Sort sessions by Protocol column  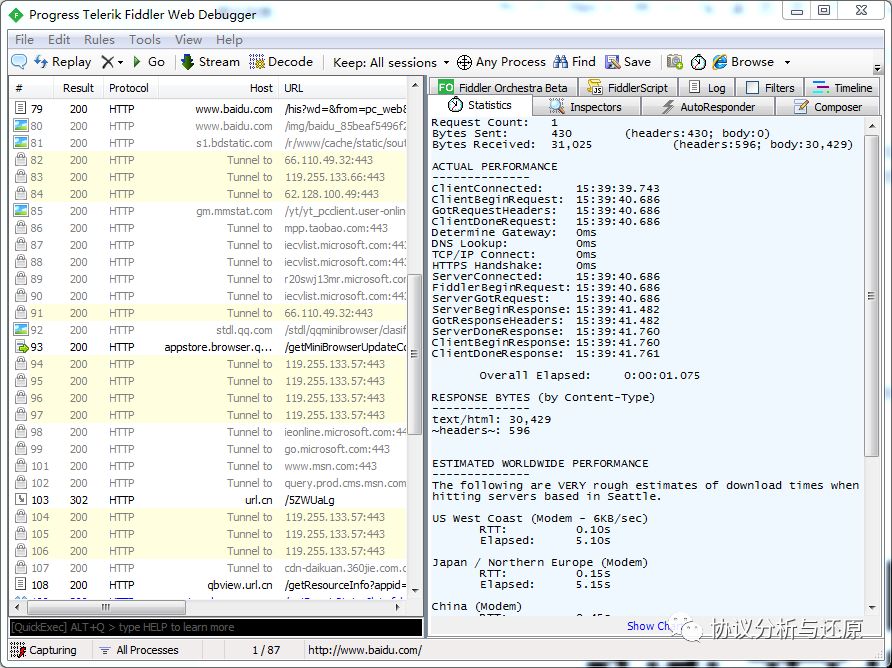pos(130,88)
